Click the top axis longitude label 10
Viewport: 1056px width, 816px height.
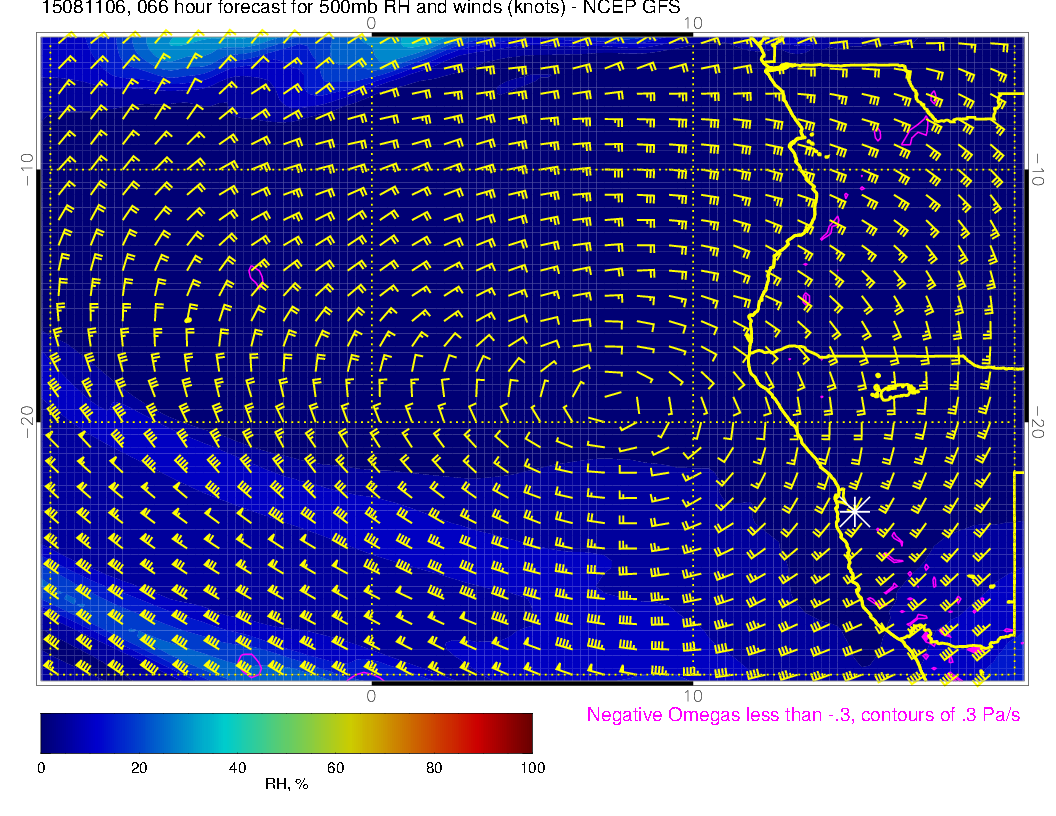693,23
